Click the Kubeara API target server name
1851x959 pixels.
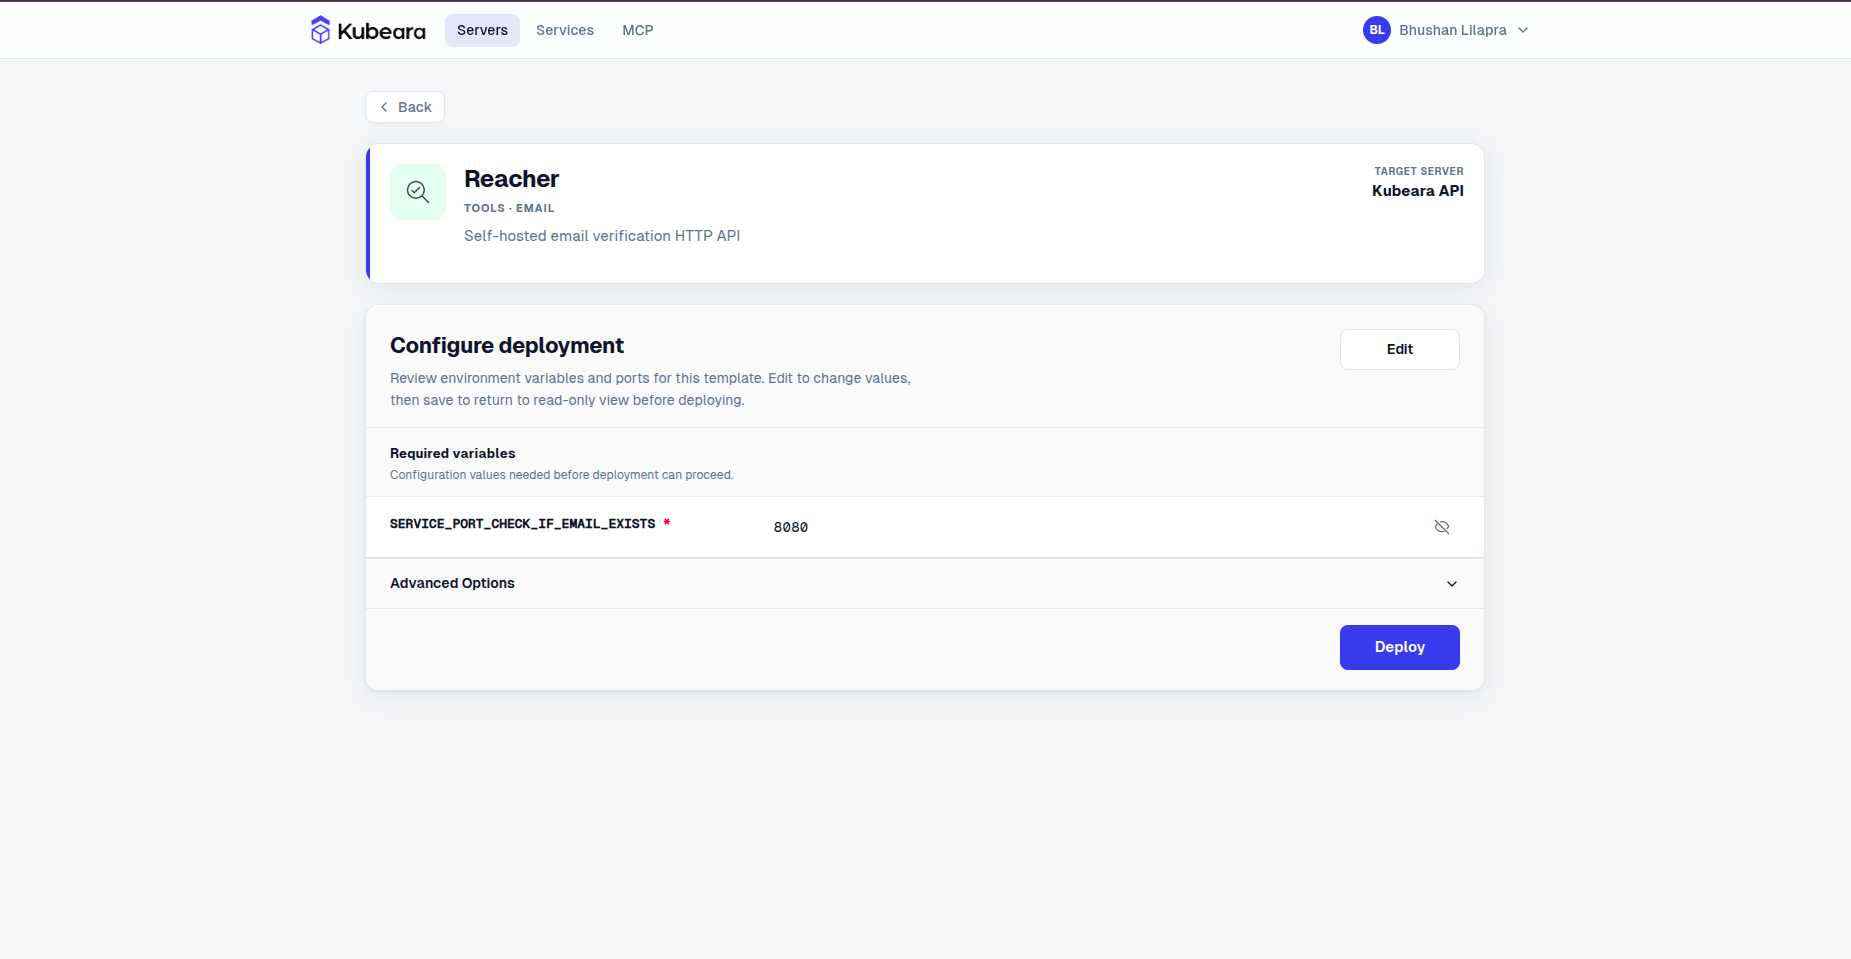[1418, 191]
